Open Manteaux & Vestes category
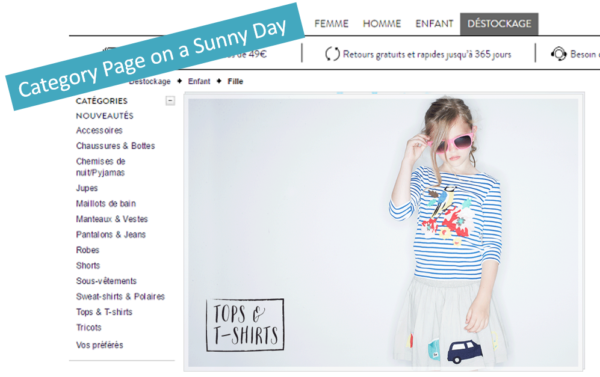600x377 pixels. point(112,219)
